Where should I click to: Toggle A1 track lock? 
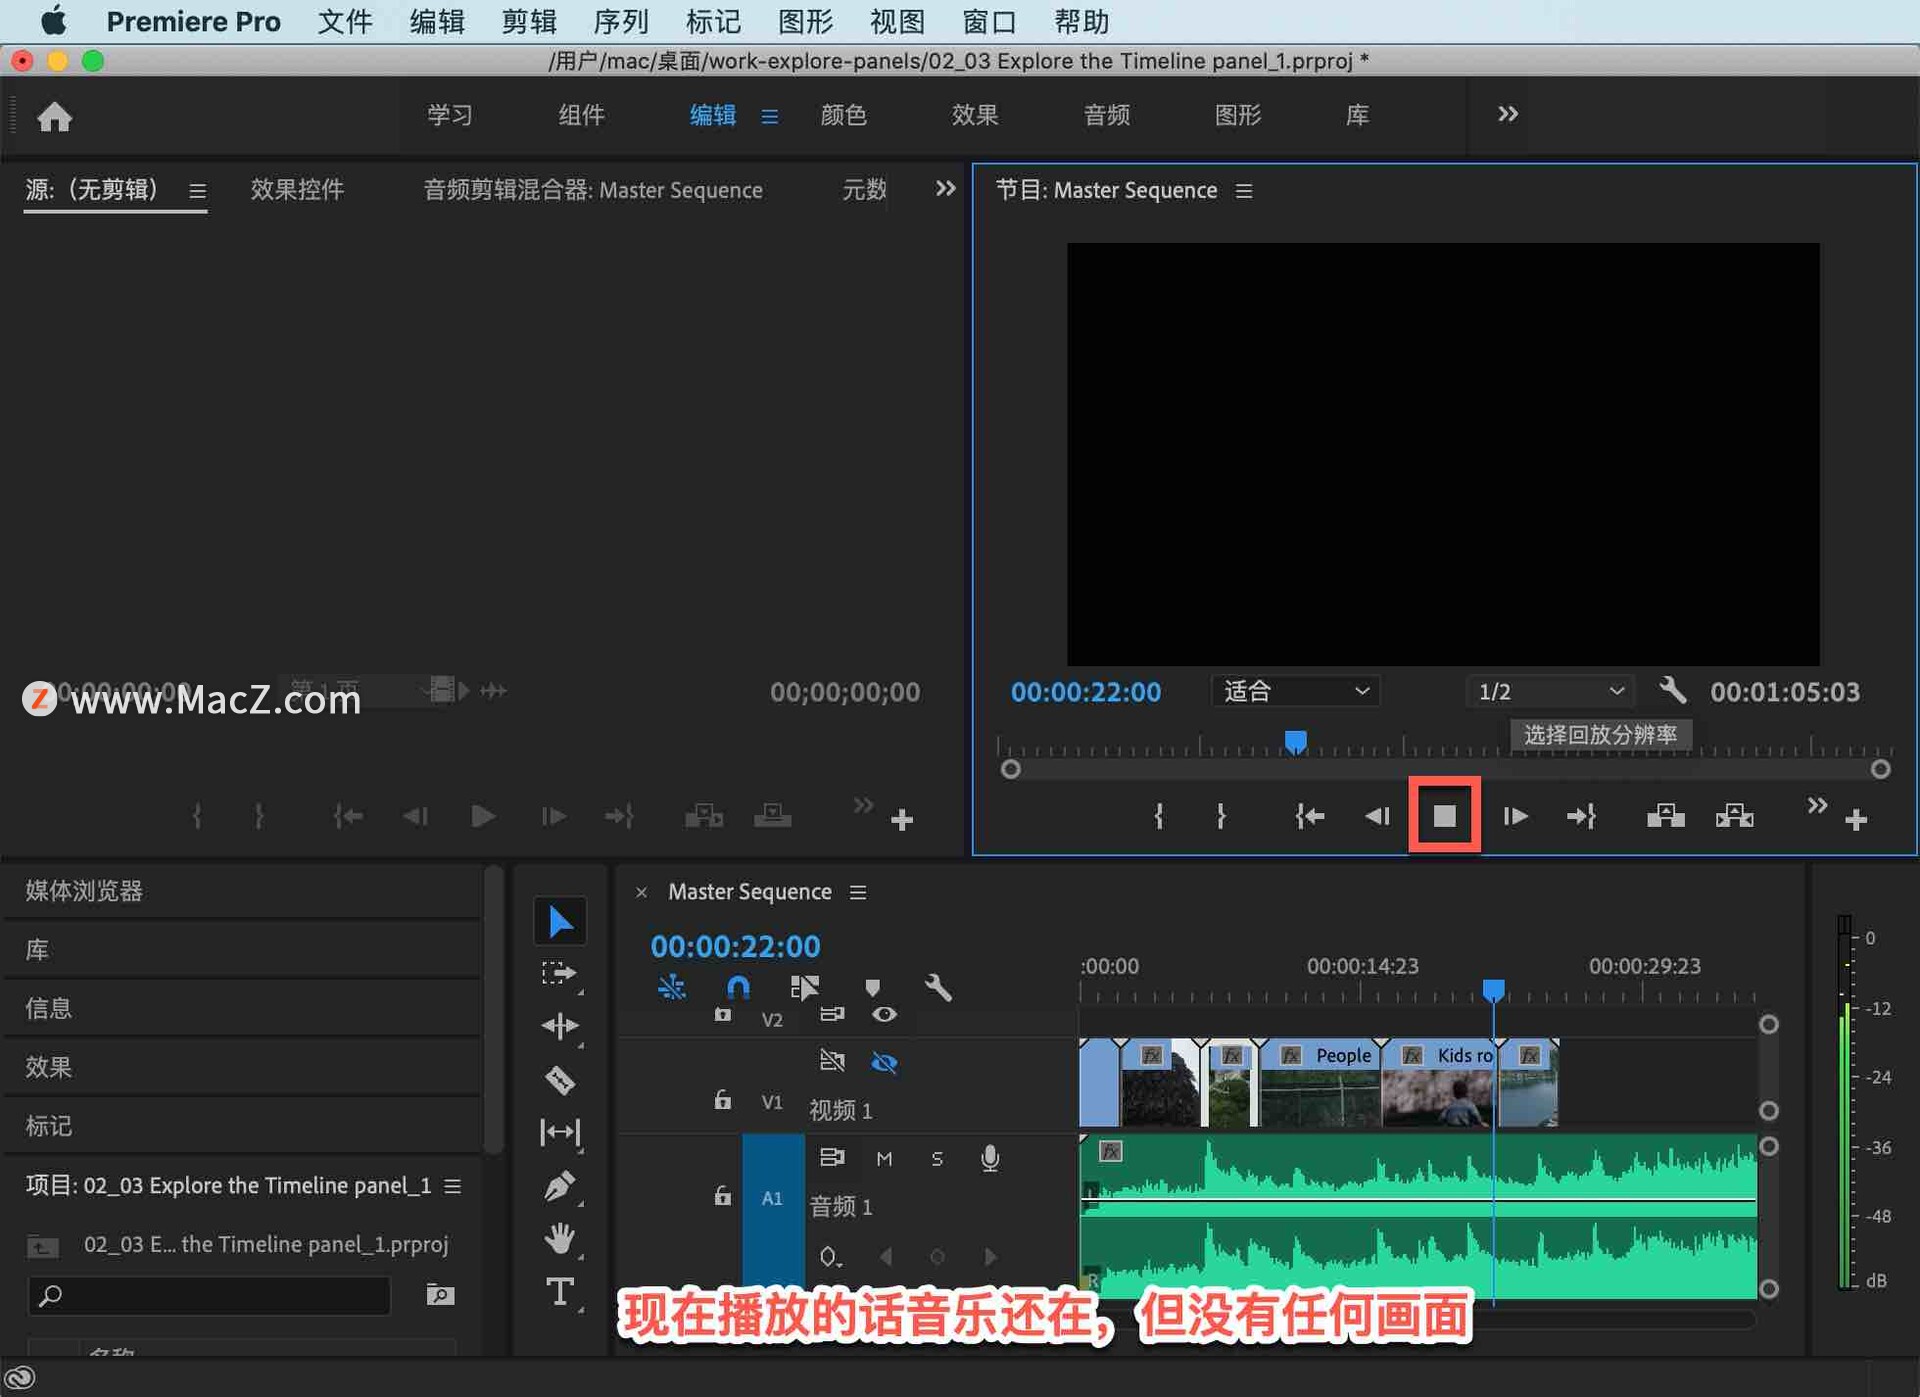click(722, 1196)
